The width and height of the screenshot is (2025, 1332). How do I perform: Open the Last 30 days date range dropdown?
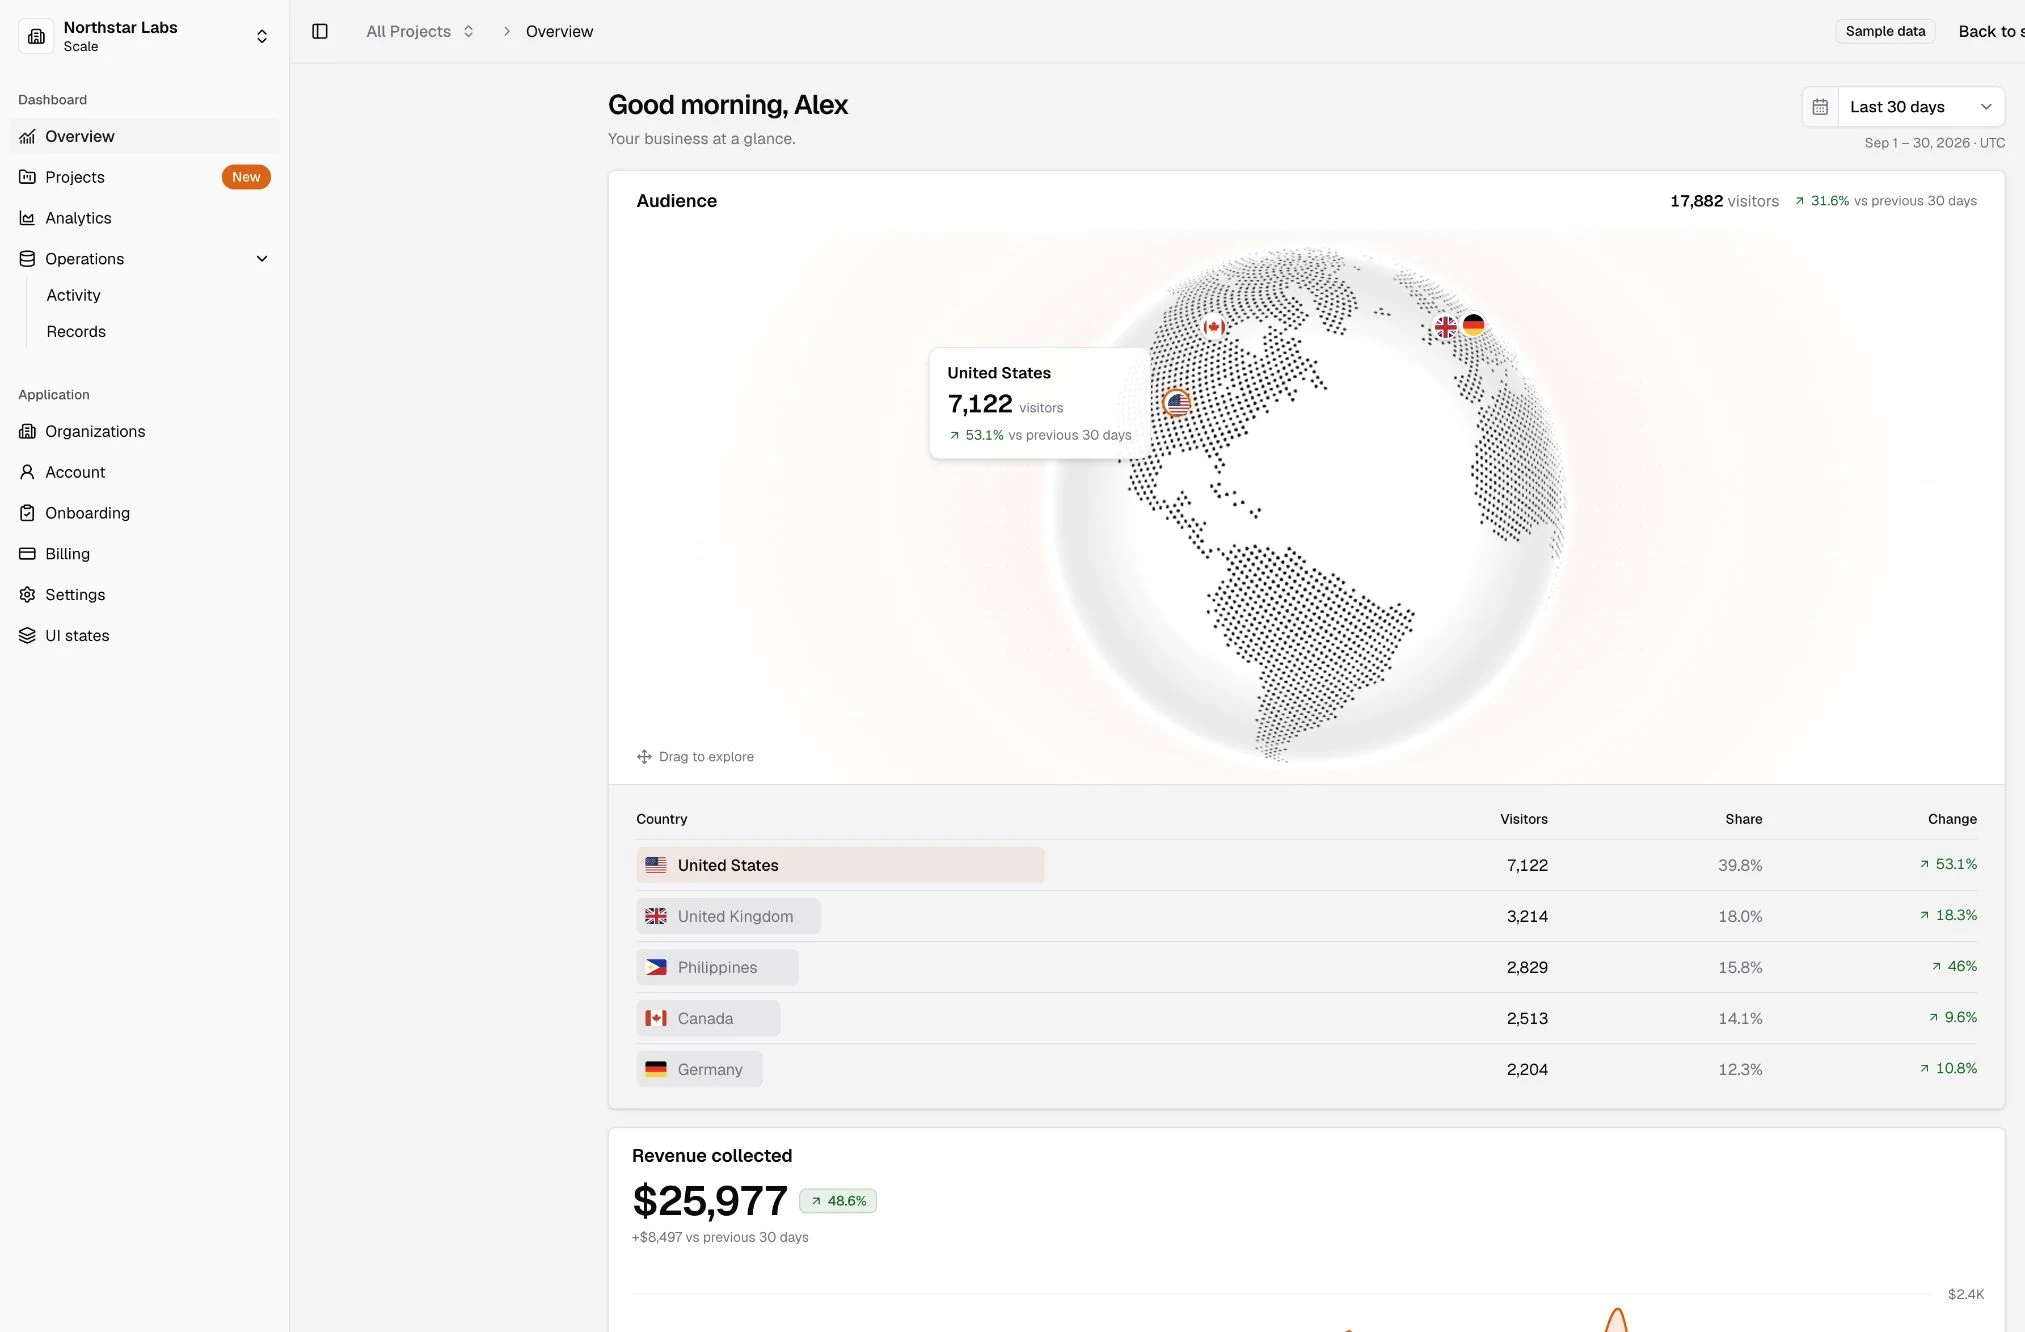[x=1921, y=107]
